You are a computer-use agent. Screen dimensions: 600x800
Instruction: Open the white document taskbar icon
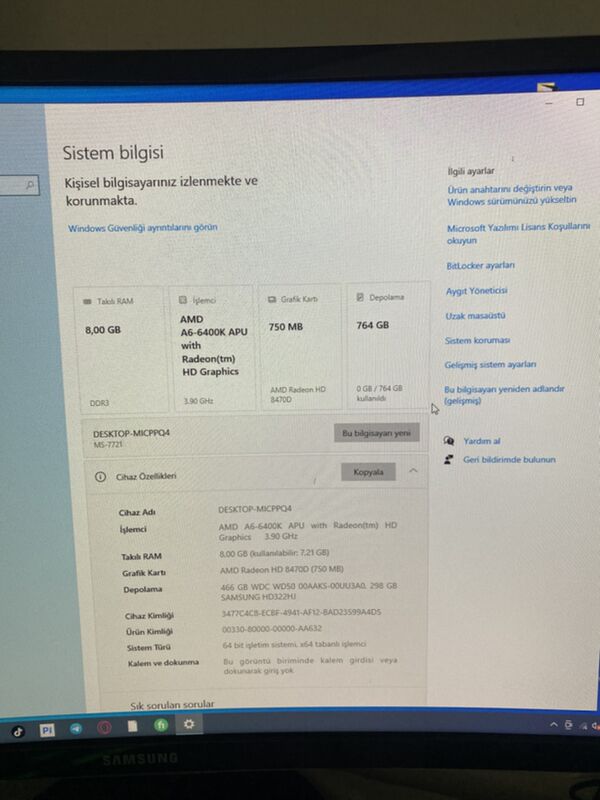tap(133, 726)
